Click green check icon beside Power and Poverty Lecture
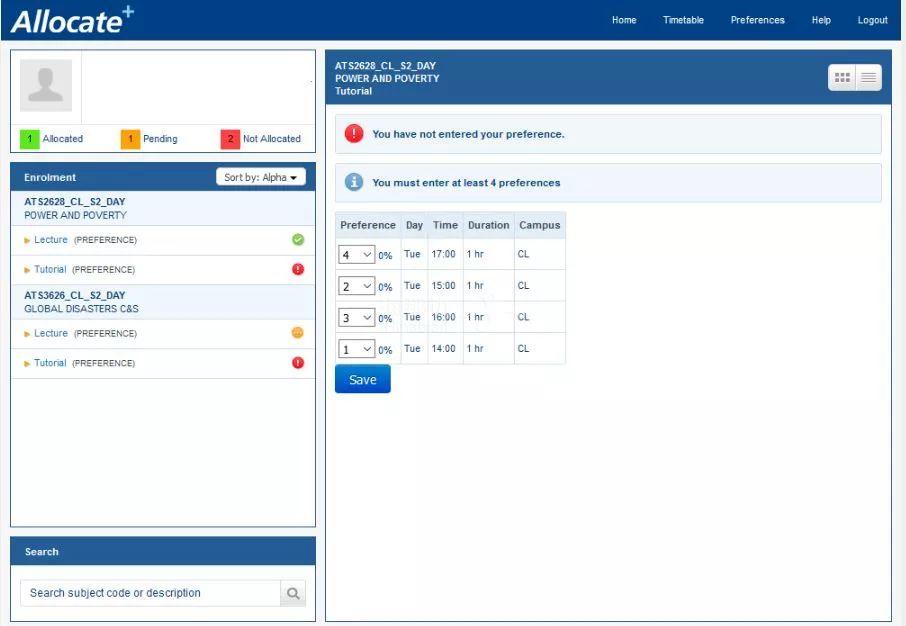Screen dimensions: 906x626 click(x=297, y=240)
